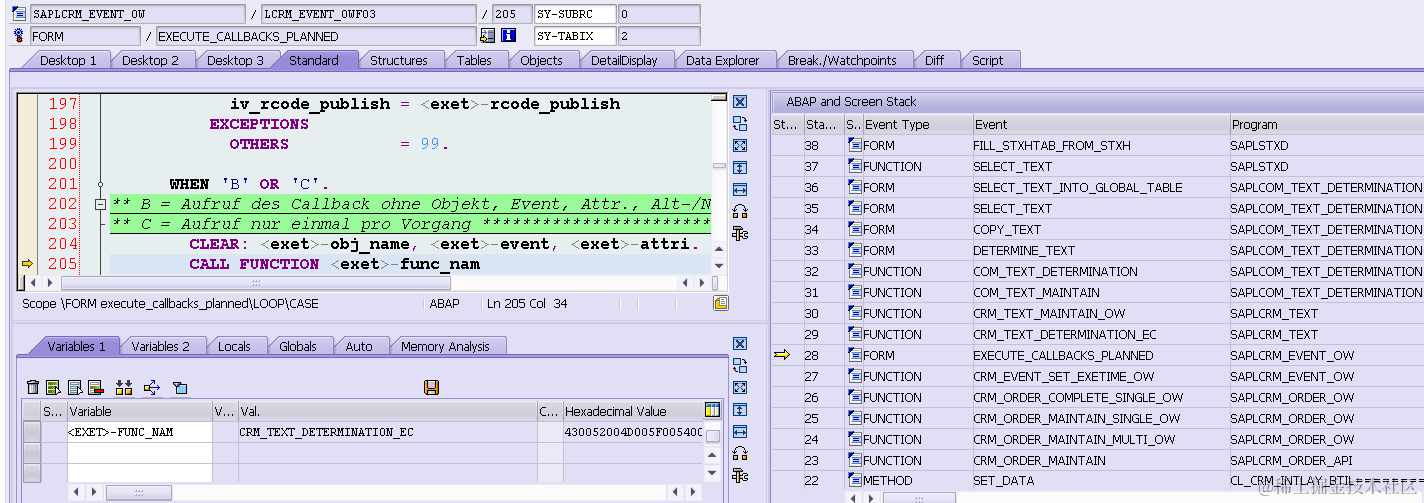Viewport: 1424px width, 503px height.
Task: Switch to Auto tab
Action: (359, 346)
